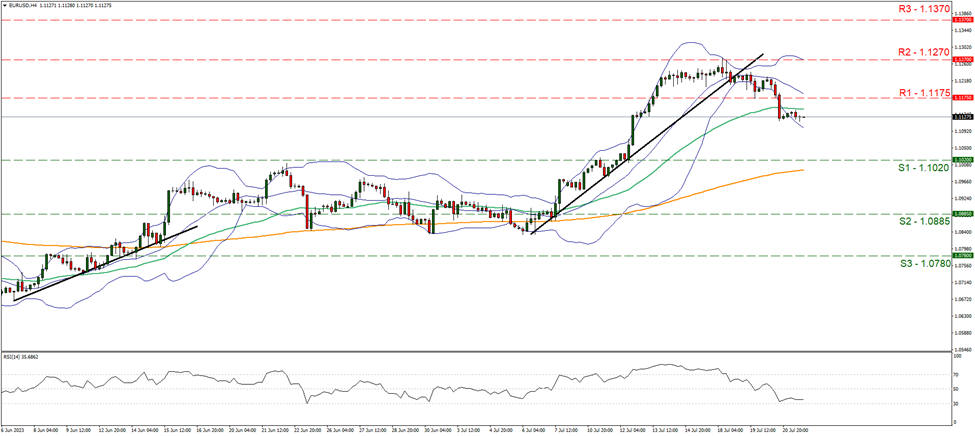Click the dropdown arrow beside EURUSD,H4
Screen dimensions: 975x436
coord(5,4)
